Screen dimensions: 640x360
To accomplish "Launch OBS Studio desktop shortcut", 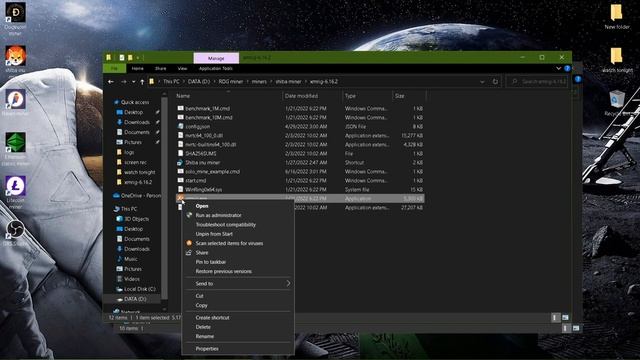I will (15, 229).
